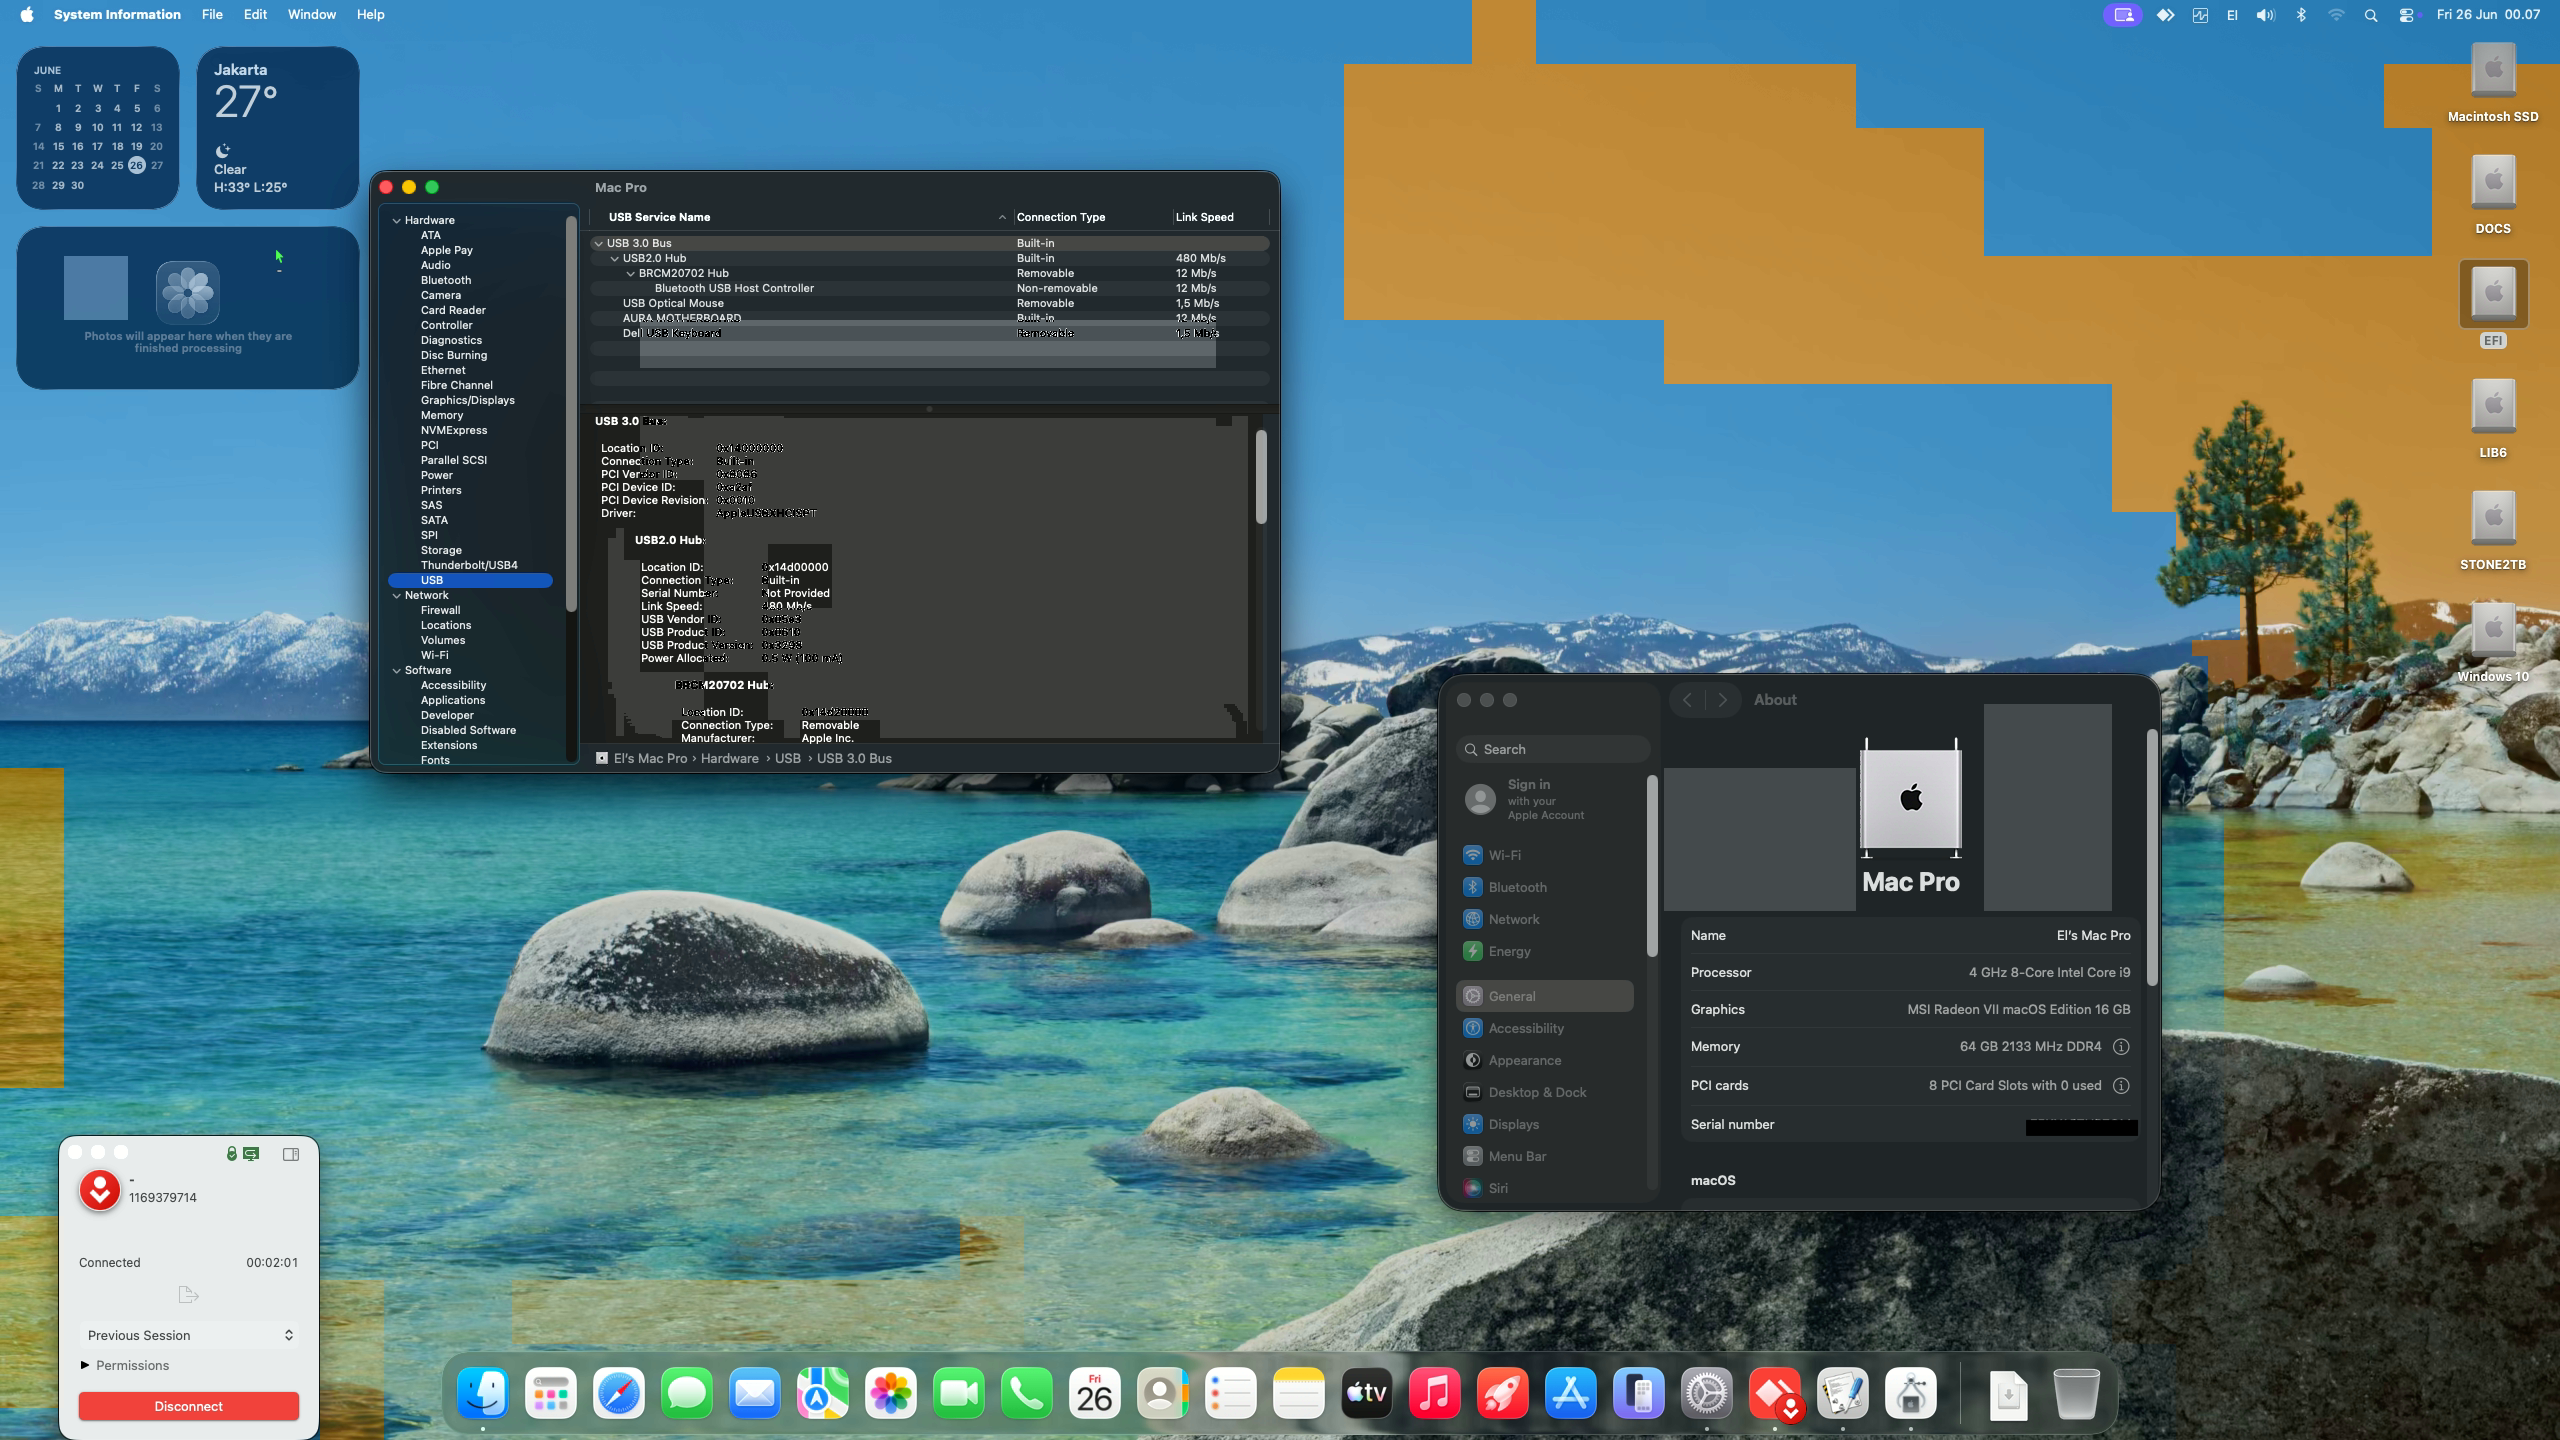The height and width of the screenshot is (1440, 2560).
Task: Click the red Disconnect button
Action: [189, 1406]
